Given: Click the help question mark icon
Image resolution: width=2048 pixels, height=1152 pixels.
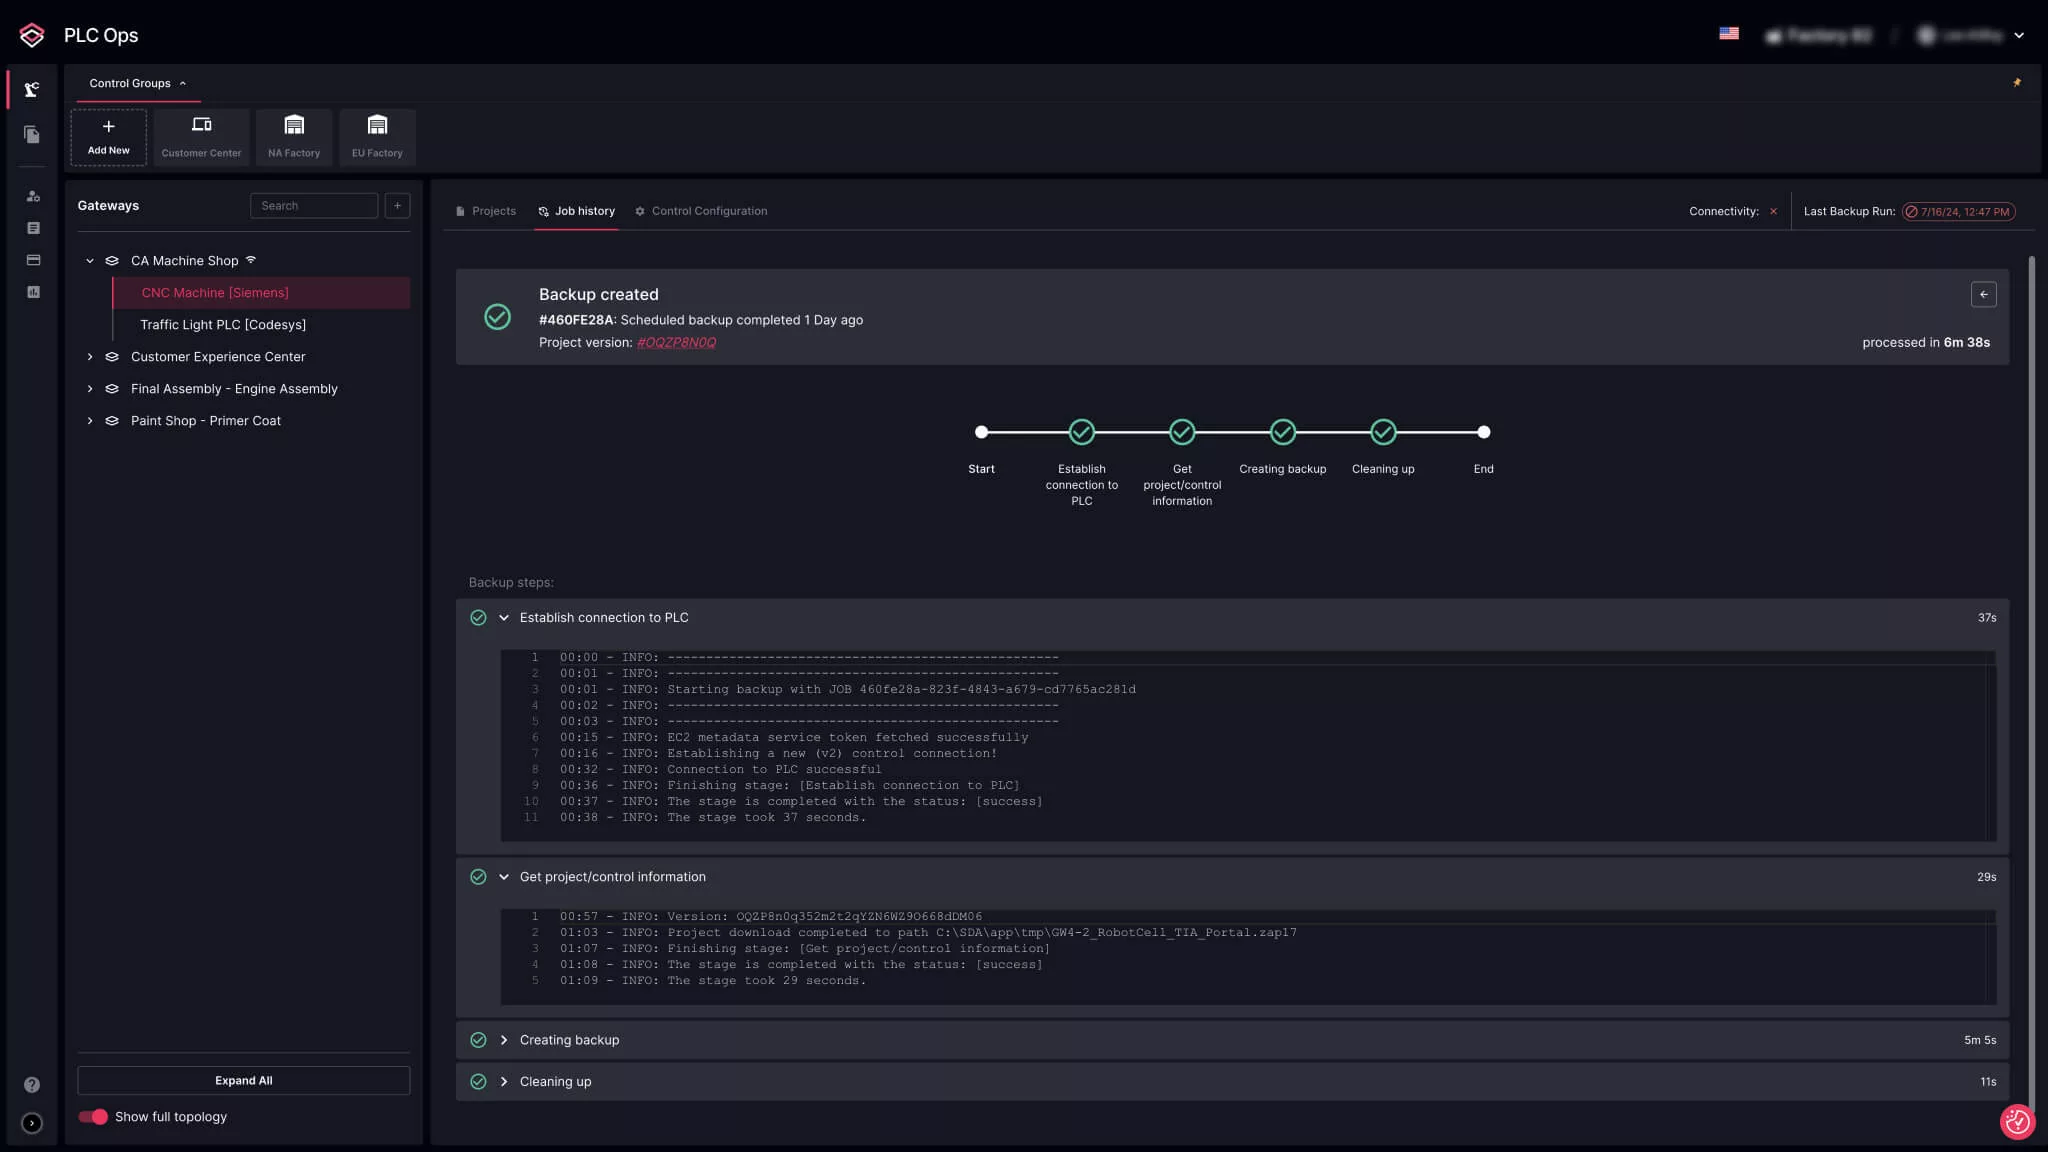Looking at the screenshot, I should [32, 1084].
